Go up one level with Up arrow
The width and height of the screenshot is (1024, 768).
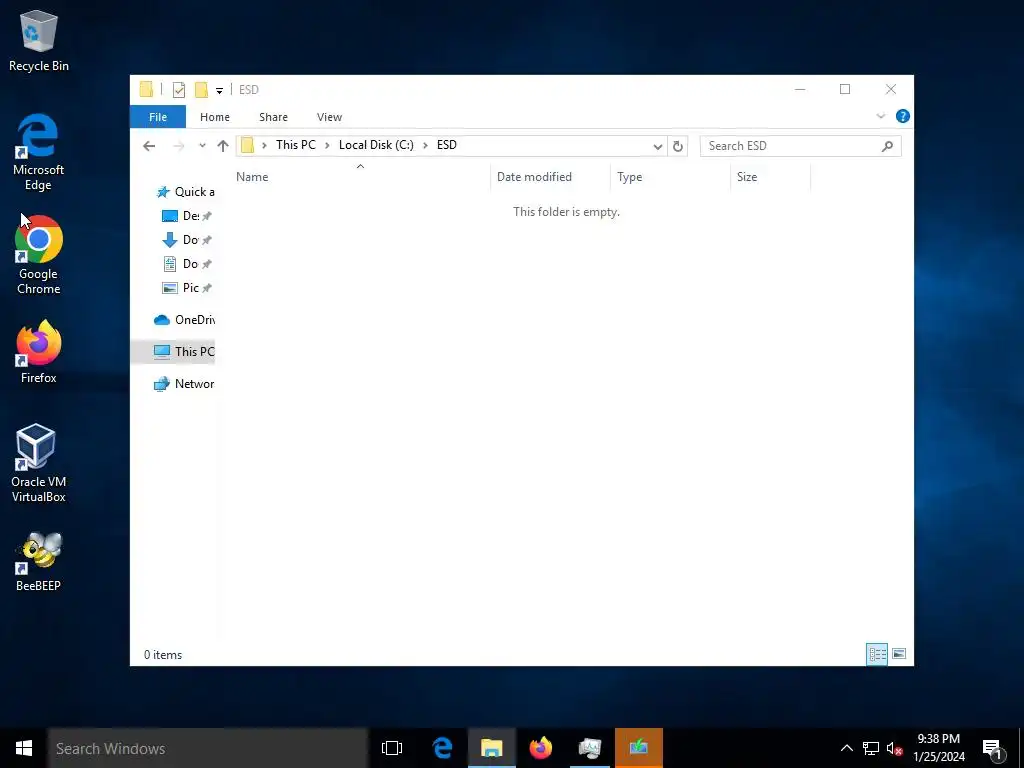coord(223,146)
